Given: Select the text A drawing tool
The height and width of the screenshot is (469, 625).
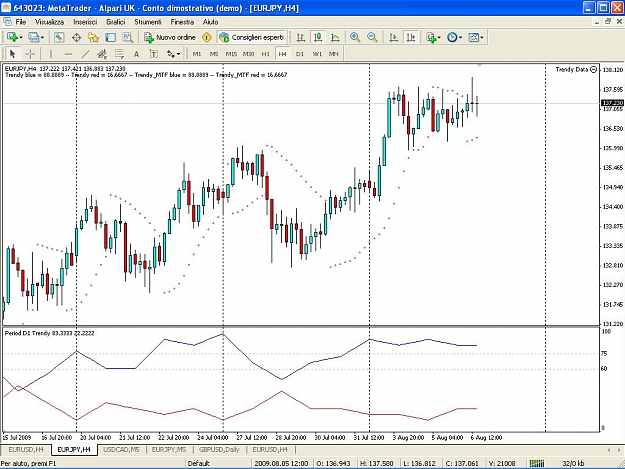Looking at the screenshot, I should (x=136, y=54).
